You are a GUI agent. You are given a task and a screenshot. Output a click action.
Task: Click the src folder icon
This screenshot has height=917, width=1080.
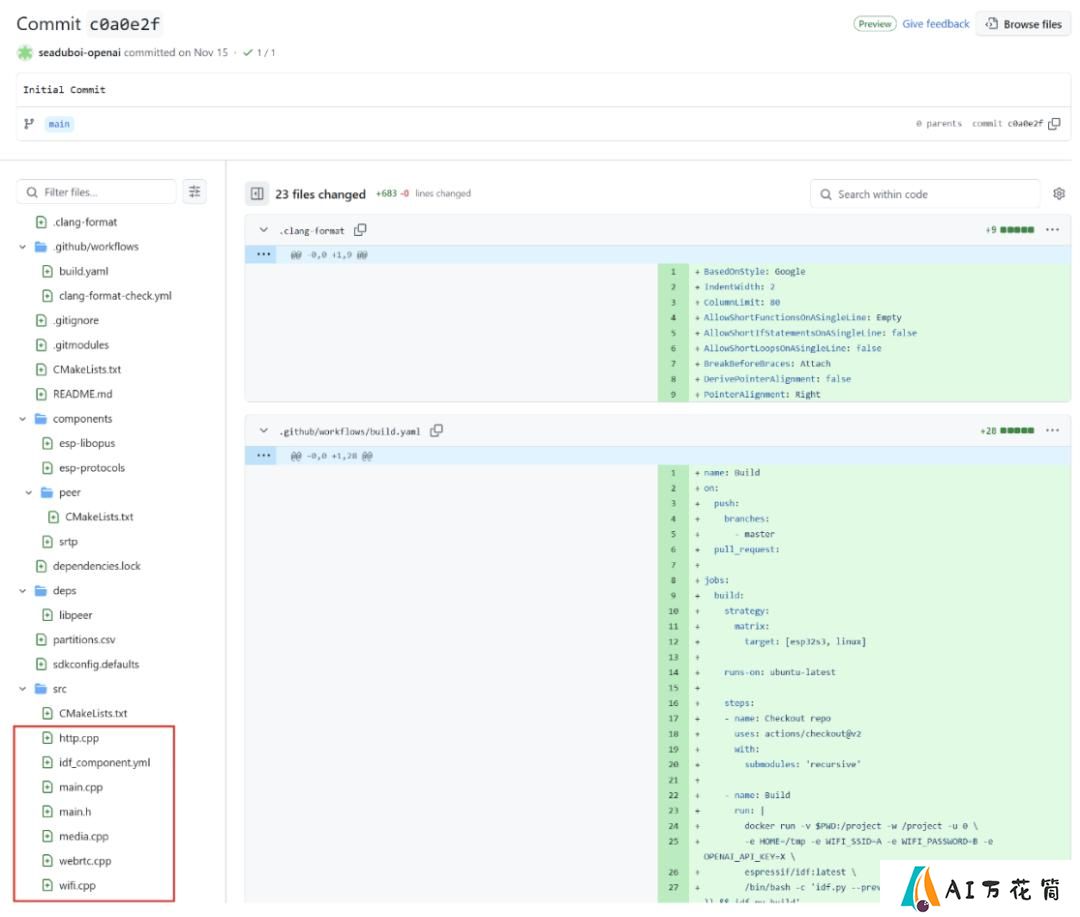pyautogui.click(x=41, y=689)
